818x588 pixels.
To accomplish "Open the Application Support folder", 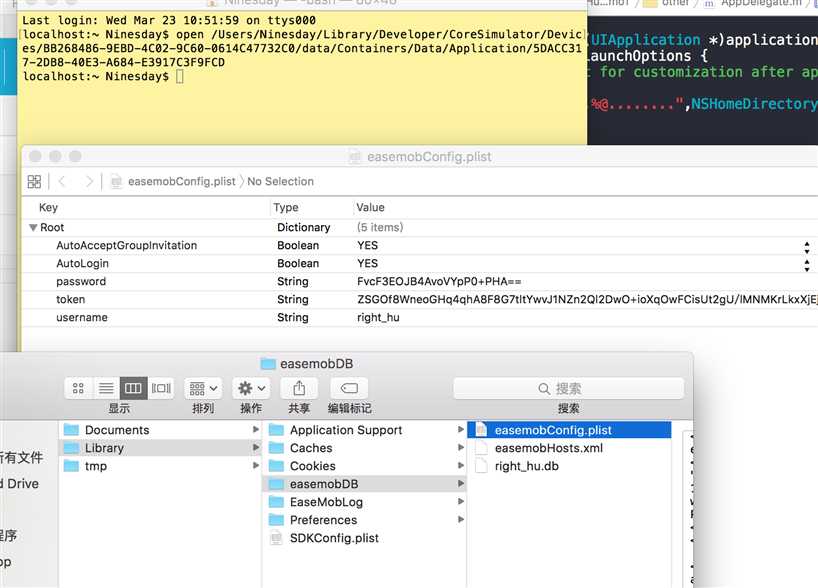I will click(365, 430).
